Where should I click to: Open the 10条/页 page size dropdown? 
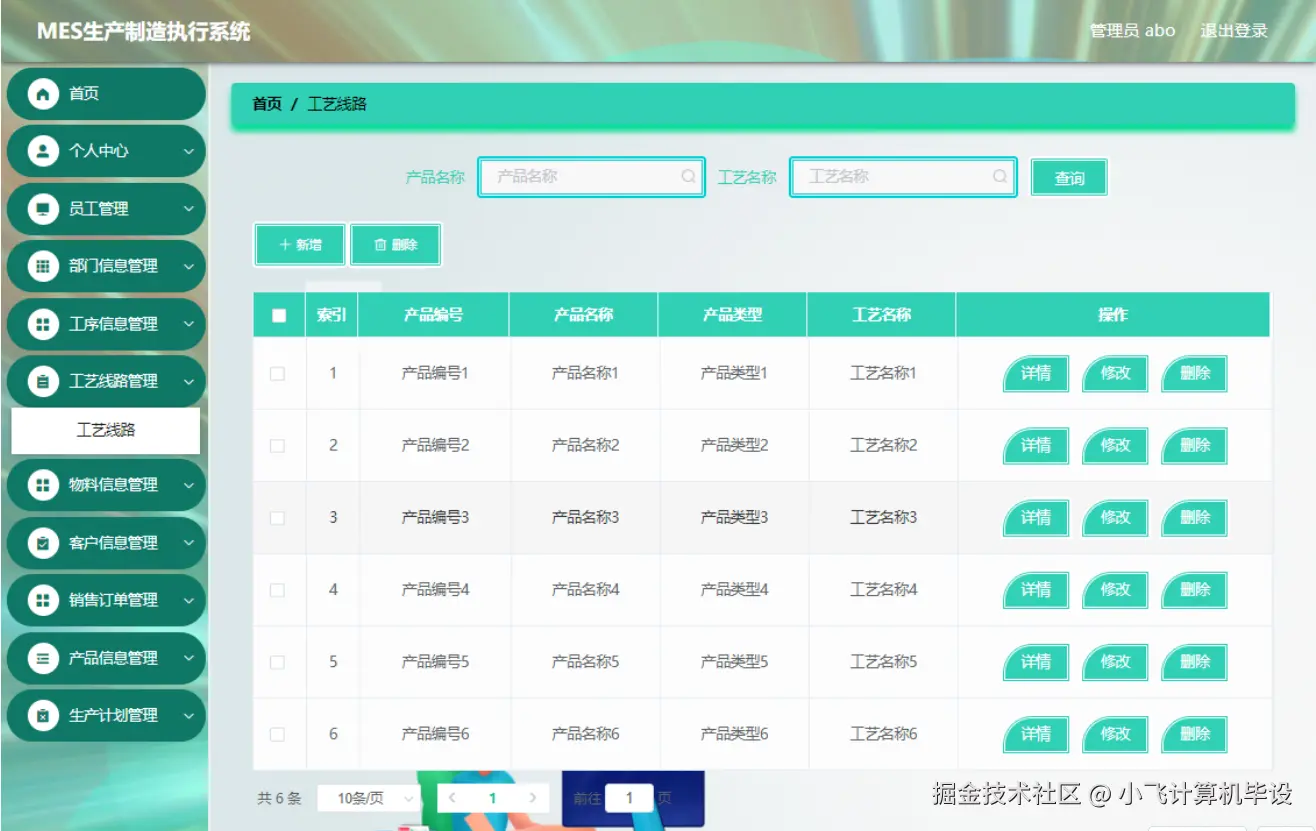click(368, 797)
